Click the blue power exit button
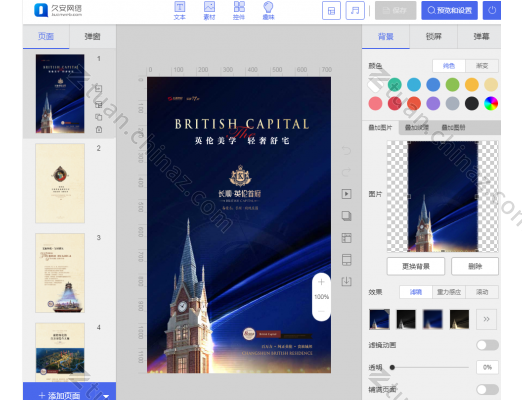This screenshot has height=400, width=522. pyautogui.click(x=492, y=10)
